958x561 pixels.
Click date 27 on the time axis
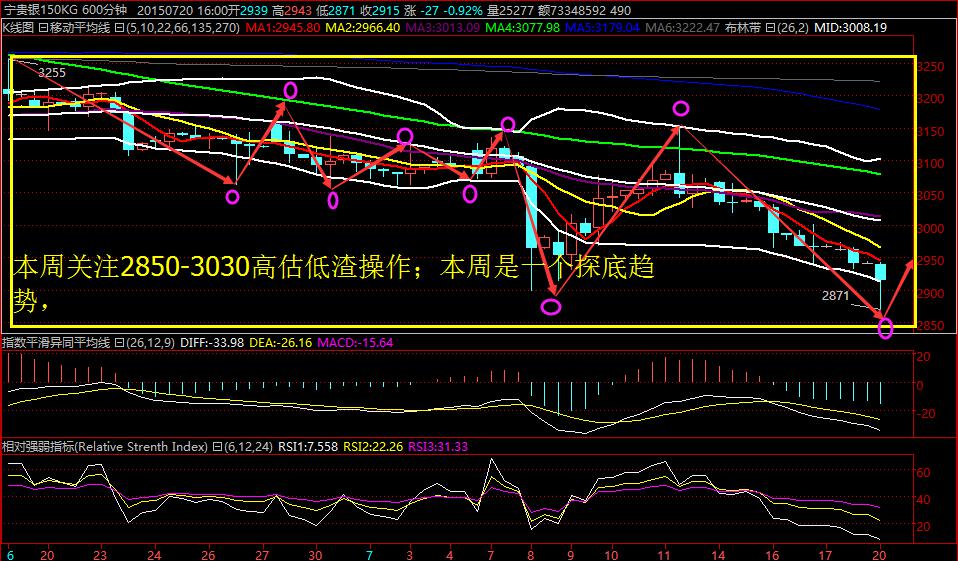tap(262, 555)
